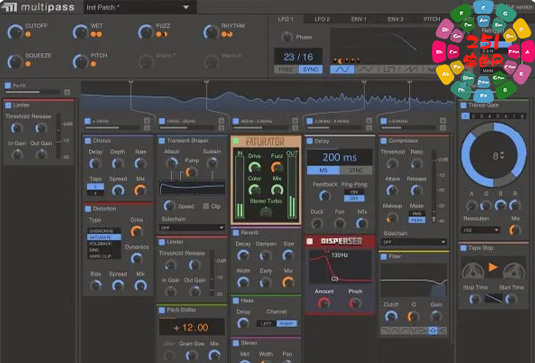Click the Filter Cutoff knob

[x=391, y=316]
